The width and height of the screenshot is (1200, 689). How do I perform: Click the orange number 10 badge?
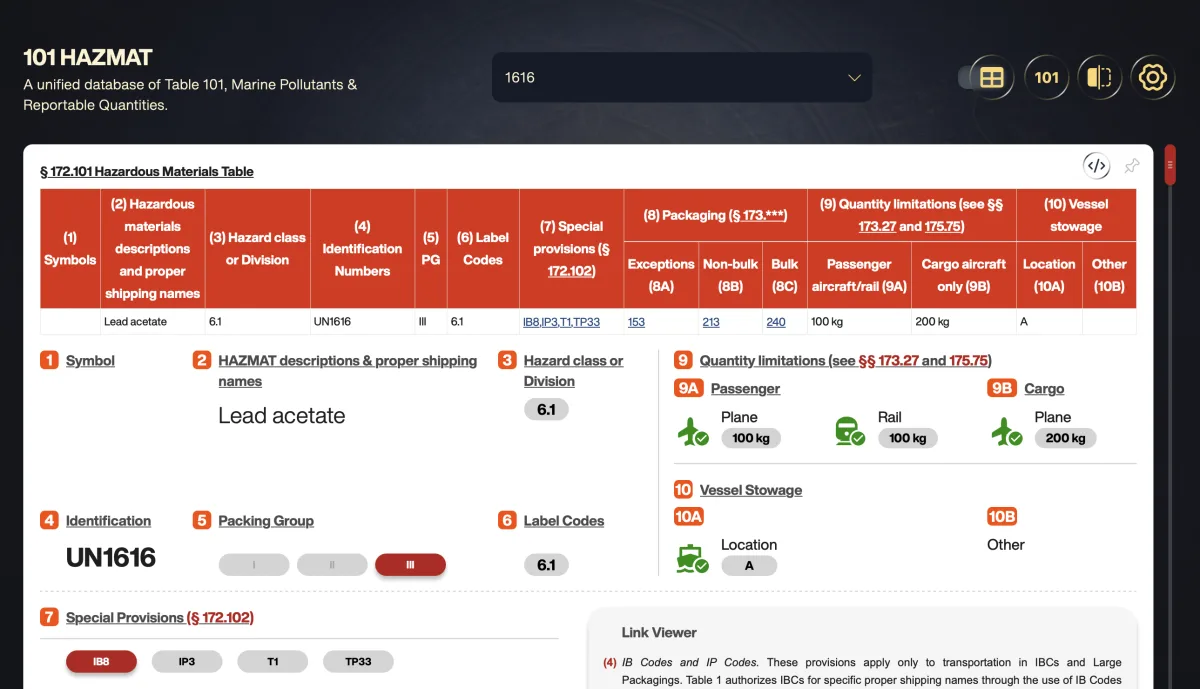(683, 489)
